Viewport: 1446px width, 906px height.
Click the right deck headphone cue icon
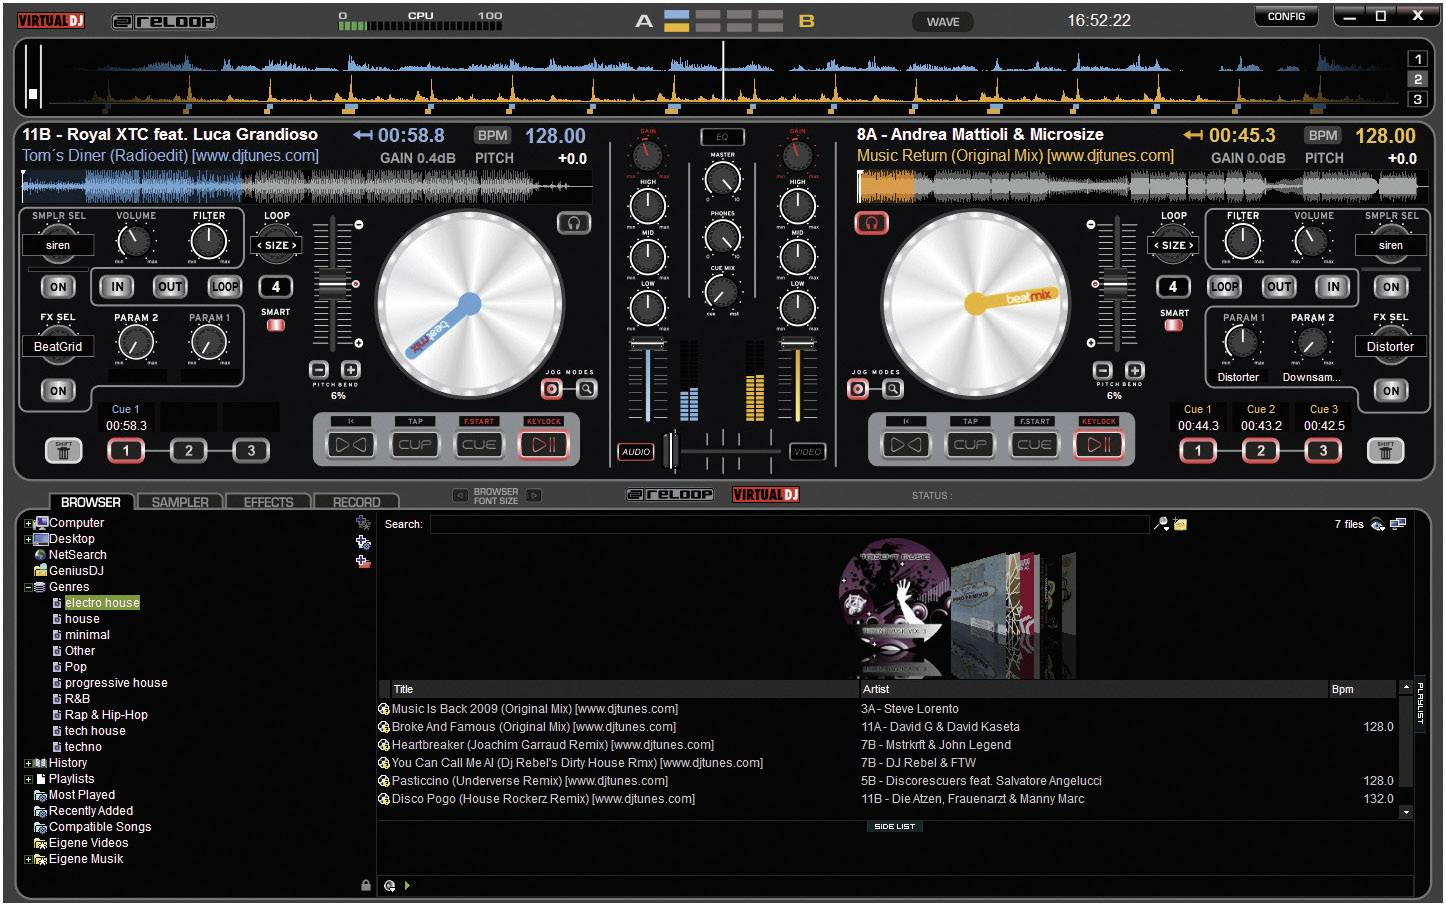[x=871, y=223]
